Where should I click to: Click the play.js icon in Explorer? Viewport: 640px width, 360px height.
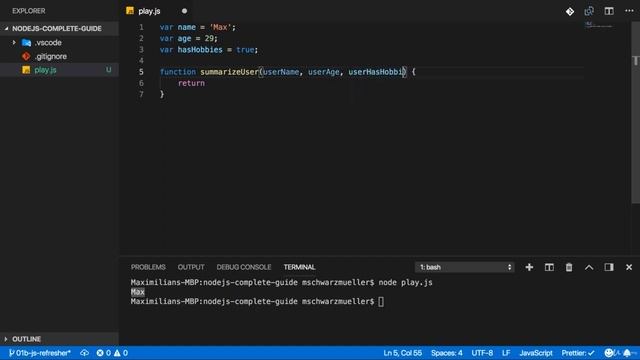(26, 70)
